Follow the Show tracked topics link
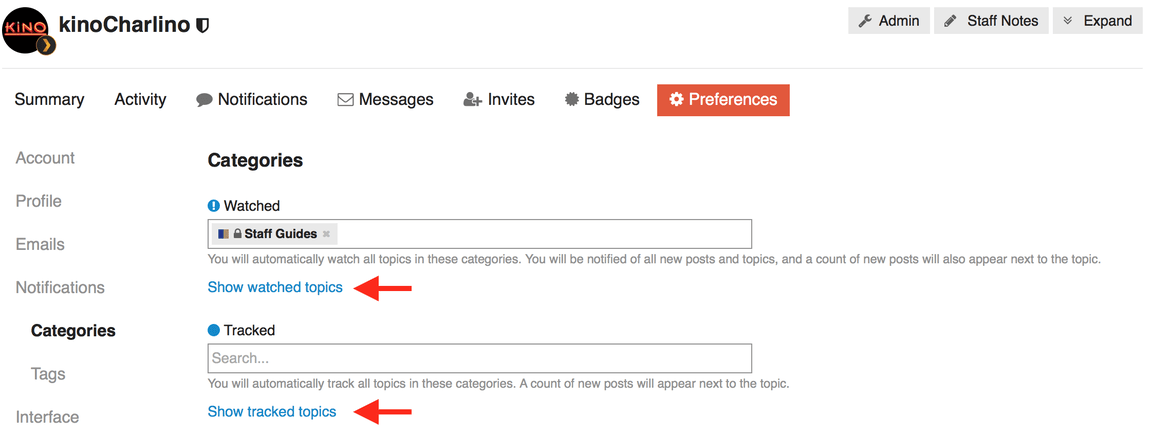 pos(272,411)
